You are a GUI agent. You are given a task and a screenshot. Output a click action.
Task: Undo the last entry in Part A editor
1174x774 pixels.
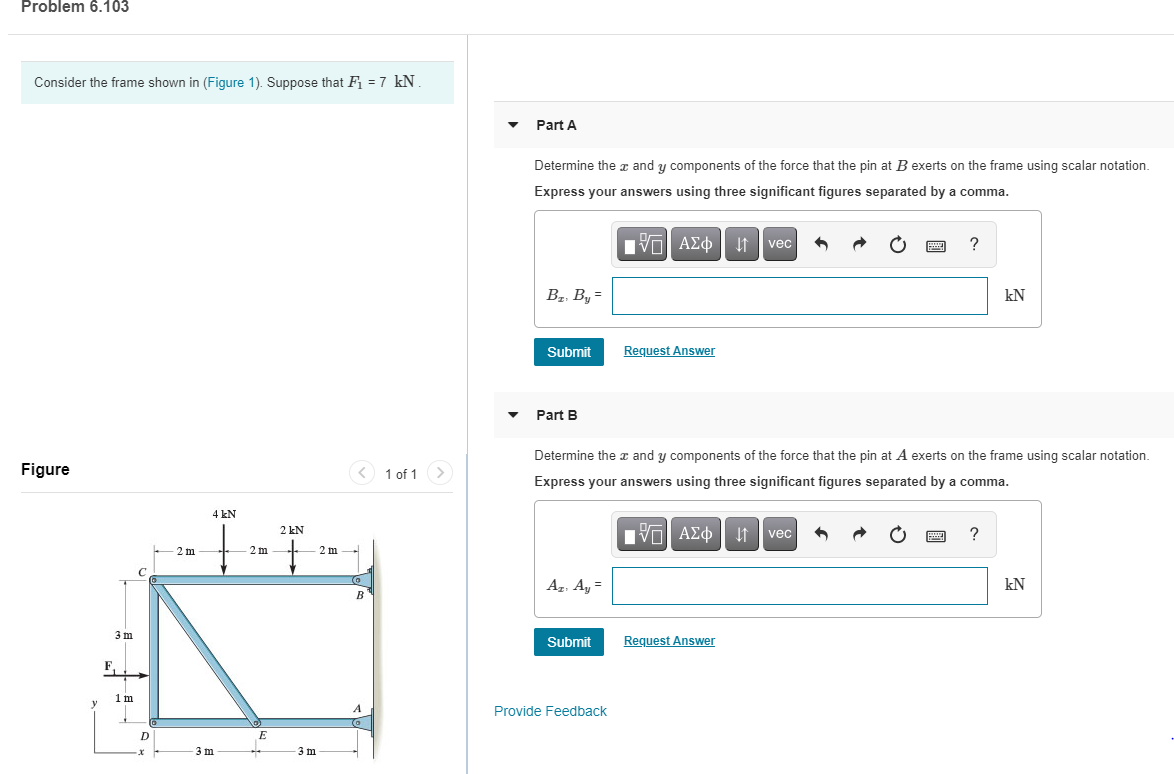click(820, 243)
